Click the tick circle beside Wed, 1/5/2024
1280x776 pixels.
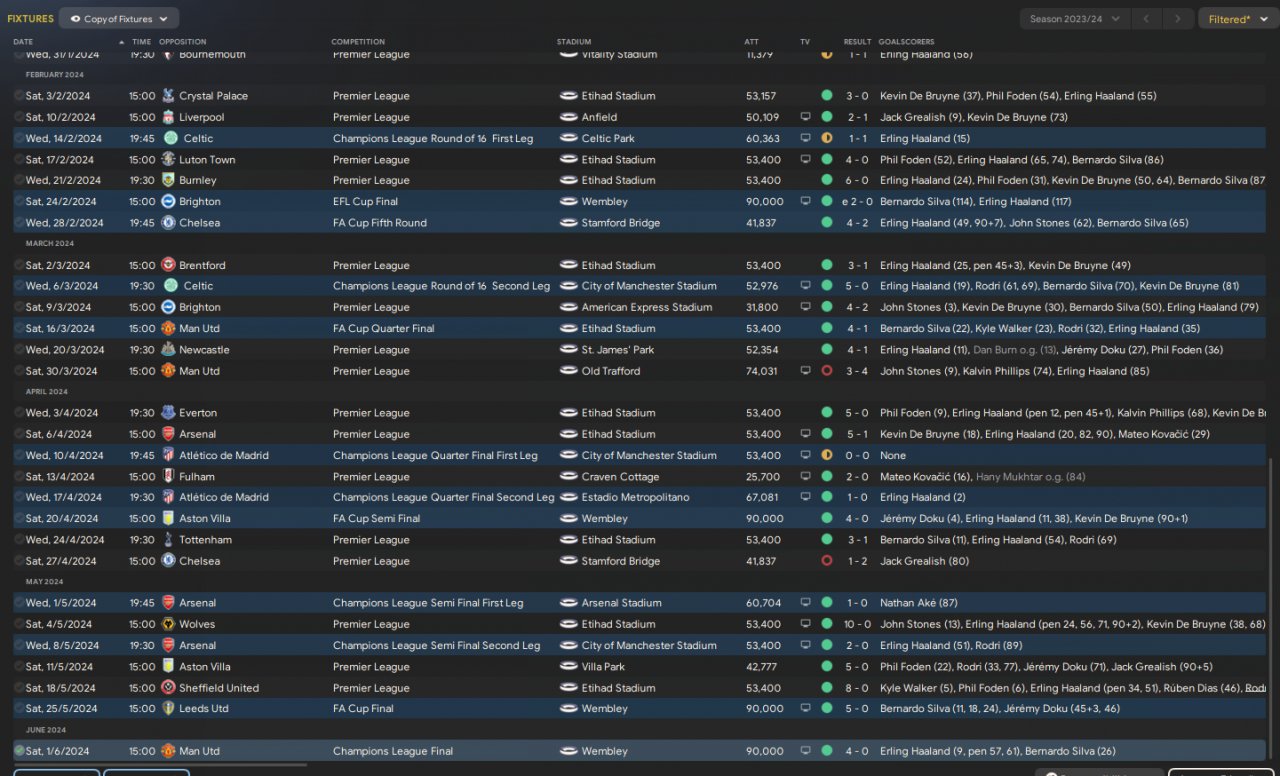(19, 603)
